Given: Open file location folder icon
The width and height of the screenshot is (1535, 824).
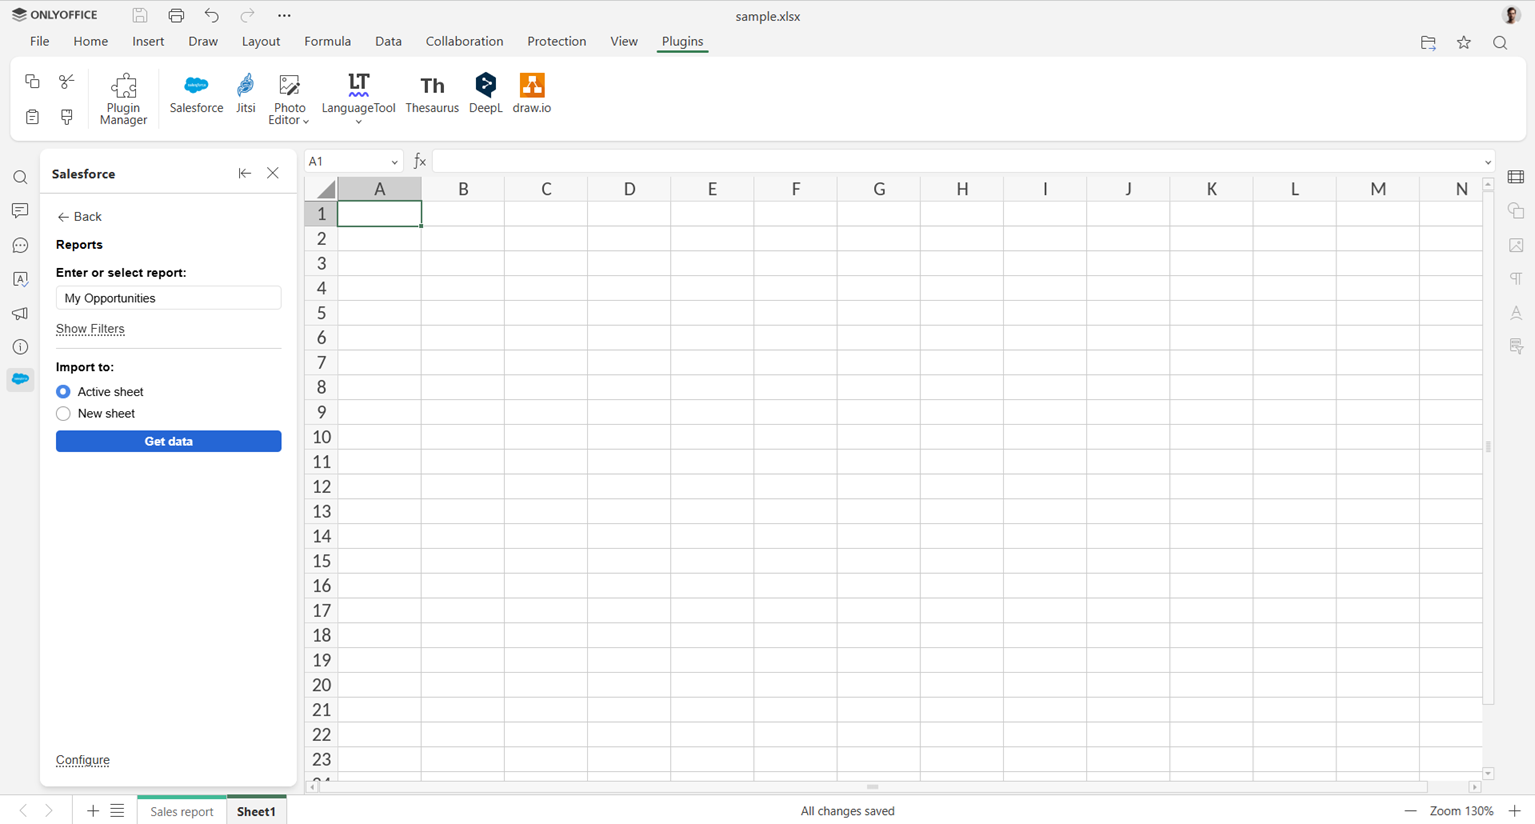Looking at the screenshot, I should 1428,42.
